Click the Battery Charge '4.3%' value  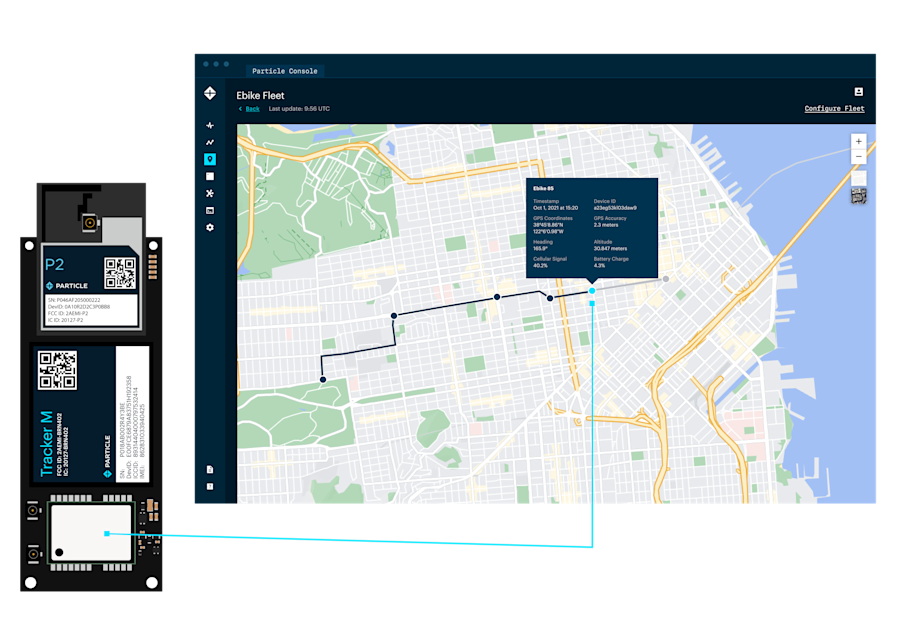(x=599, y=266)
